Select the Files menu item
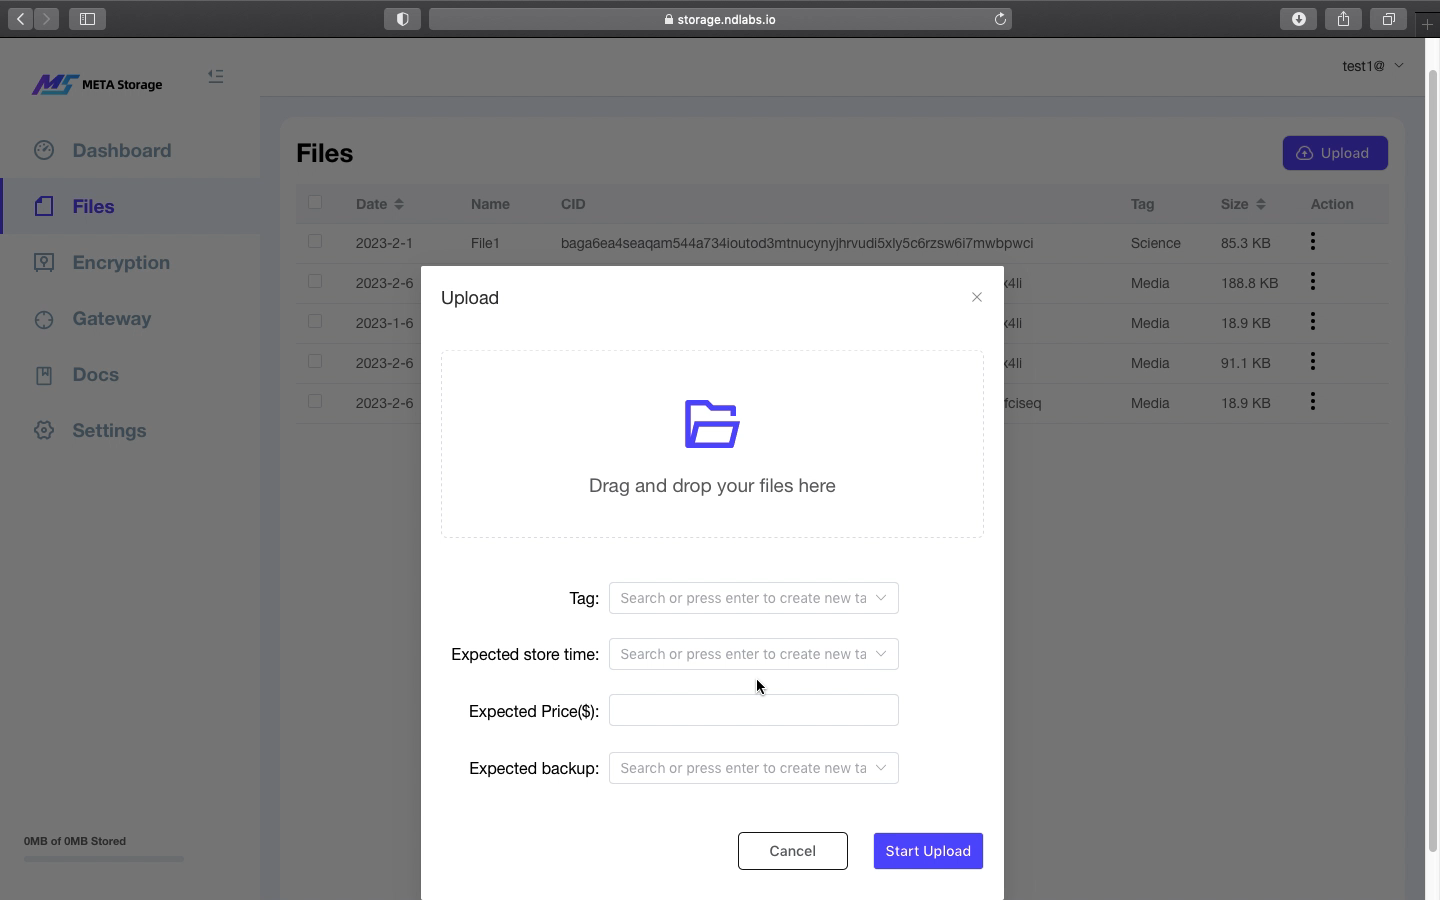Viewport: 1440px width, 900px height. 130,206
